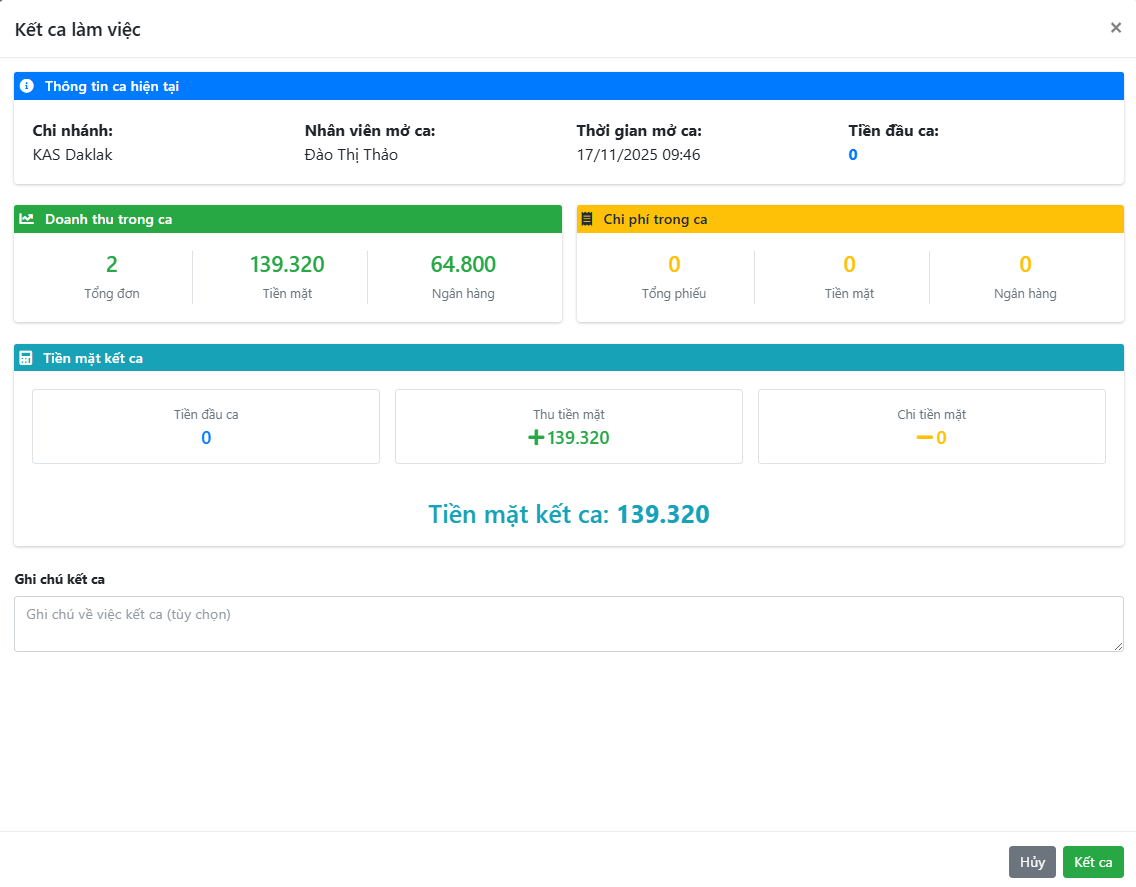Cancel with the Hủy button

(x=1031, y=862)
